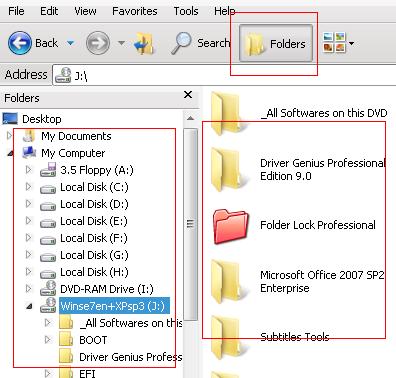The image size is (396, 378).
Task: Click the Local Disk (E:) drive icon
Action: (48, 223)
